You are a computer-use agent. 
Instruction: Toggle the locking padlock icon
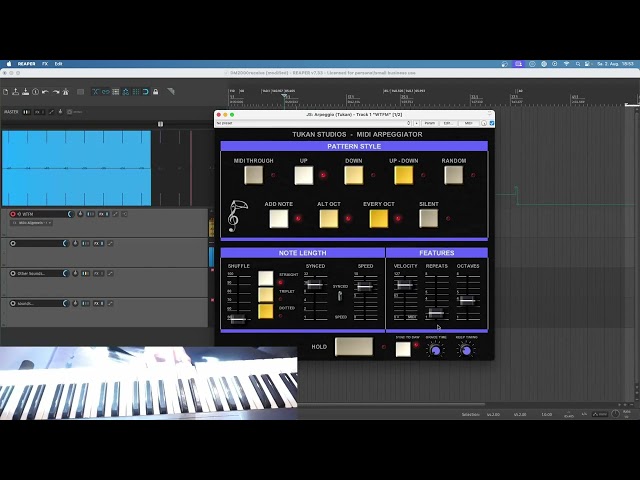pyautogui.click(x=156, y=92)
